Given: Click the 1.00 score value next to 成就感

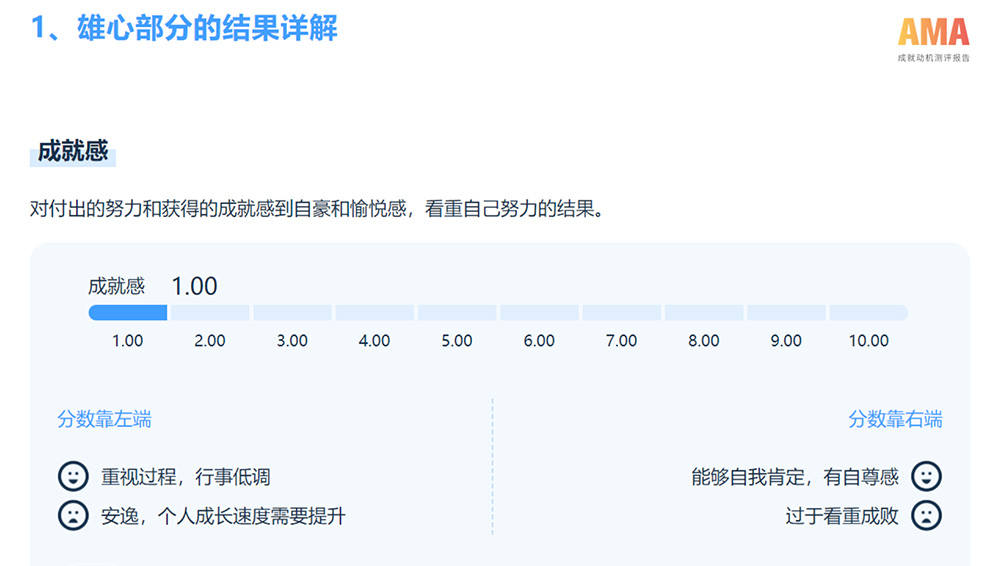Looking at the screenshot, I should (195, 286).
